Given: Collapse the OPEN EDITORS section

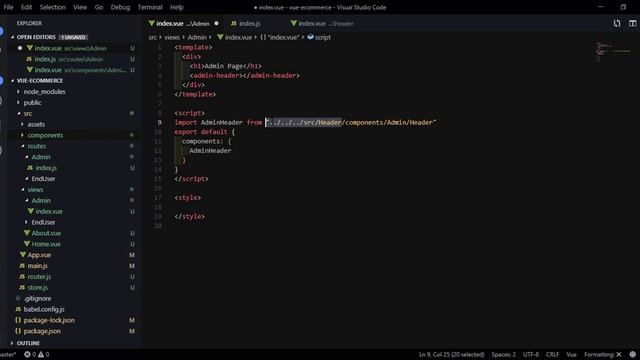Looking at the screenshot, I should pos(36,37).
